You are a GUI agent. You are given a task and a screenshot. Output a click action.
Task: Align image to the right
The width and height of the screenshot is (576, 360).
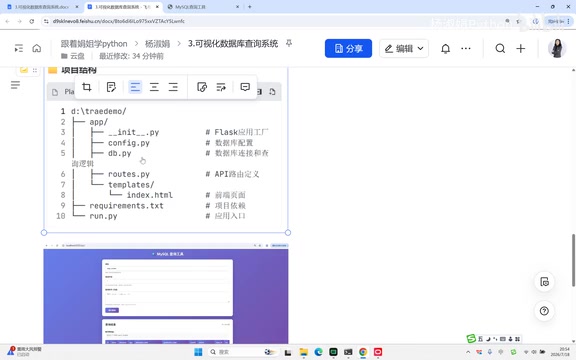pyautogui.click(x=173, y=87)
